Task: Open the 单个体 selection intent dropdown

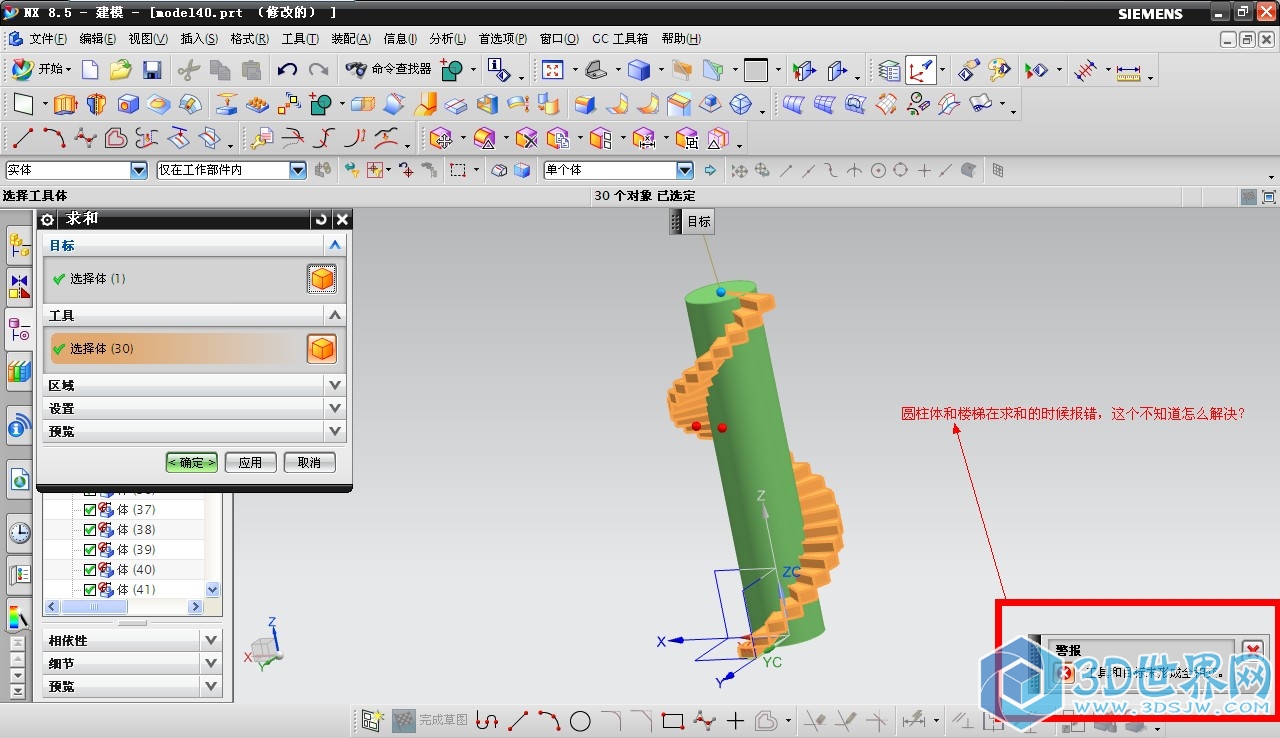Action: 685,171
